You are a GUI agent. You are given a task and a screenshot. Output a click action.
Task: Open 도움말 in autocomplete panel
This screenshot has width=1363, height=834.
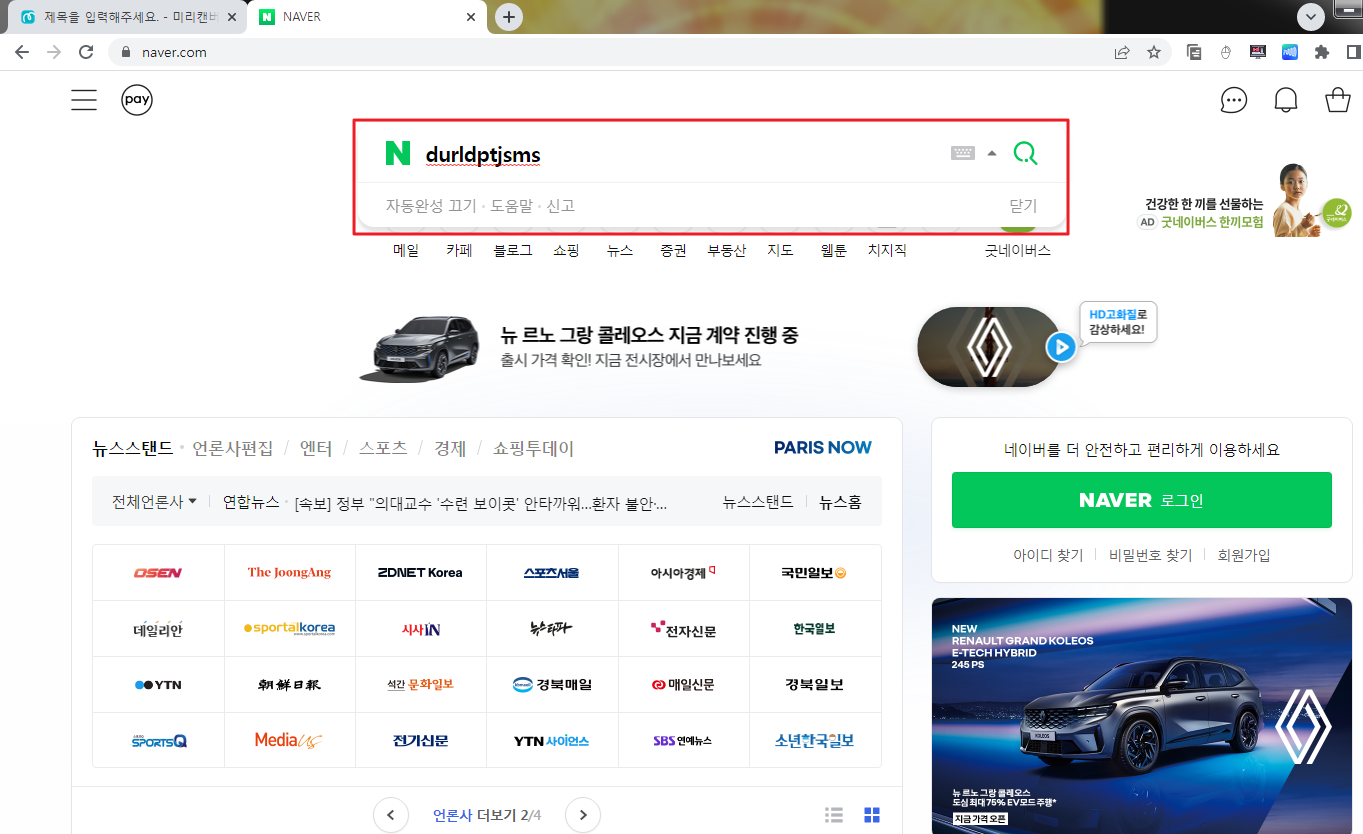(511, 206)
